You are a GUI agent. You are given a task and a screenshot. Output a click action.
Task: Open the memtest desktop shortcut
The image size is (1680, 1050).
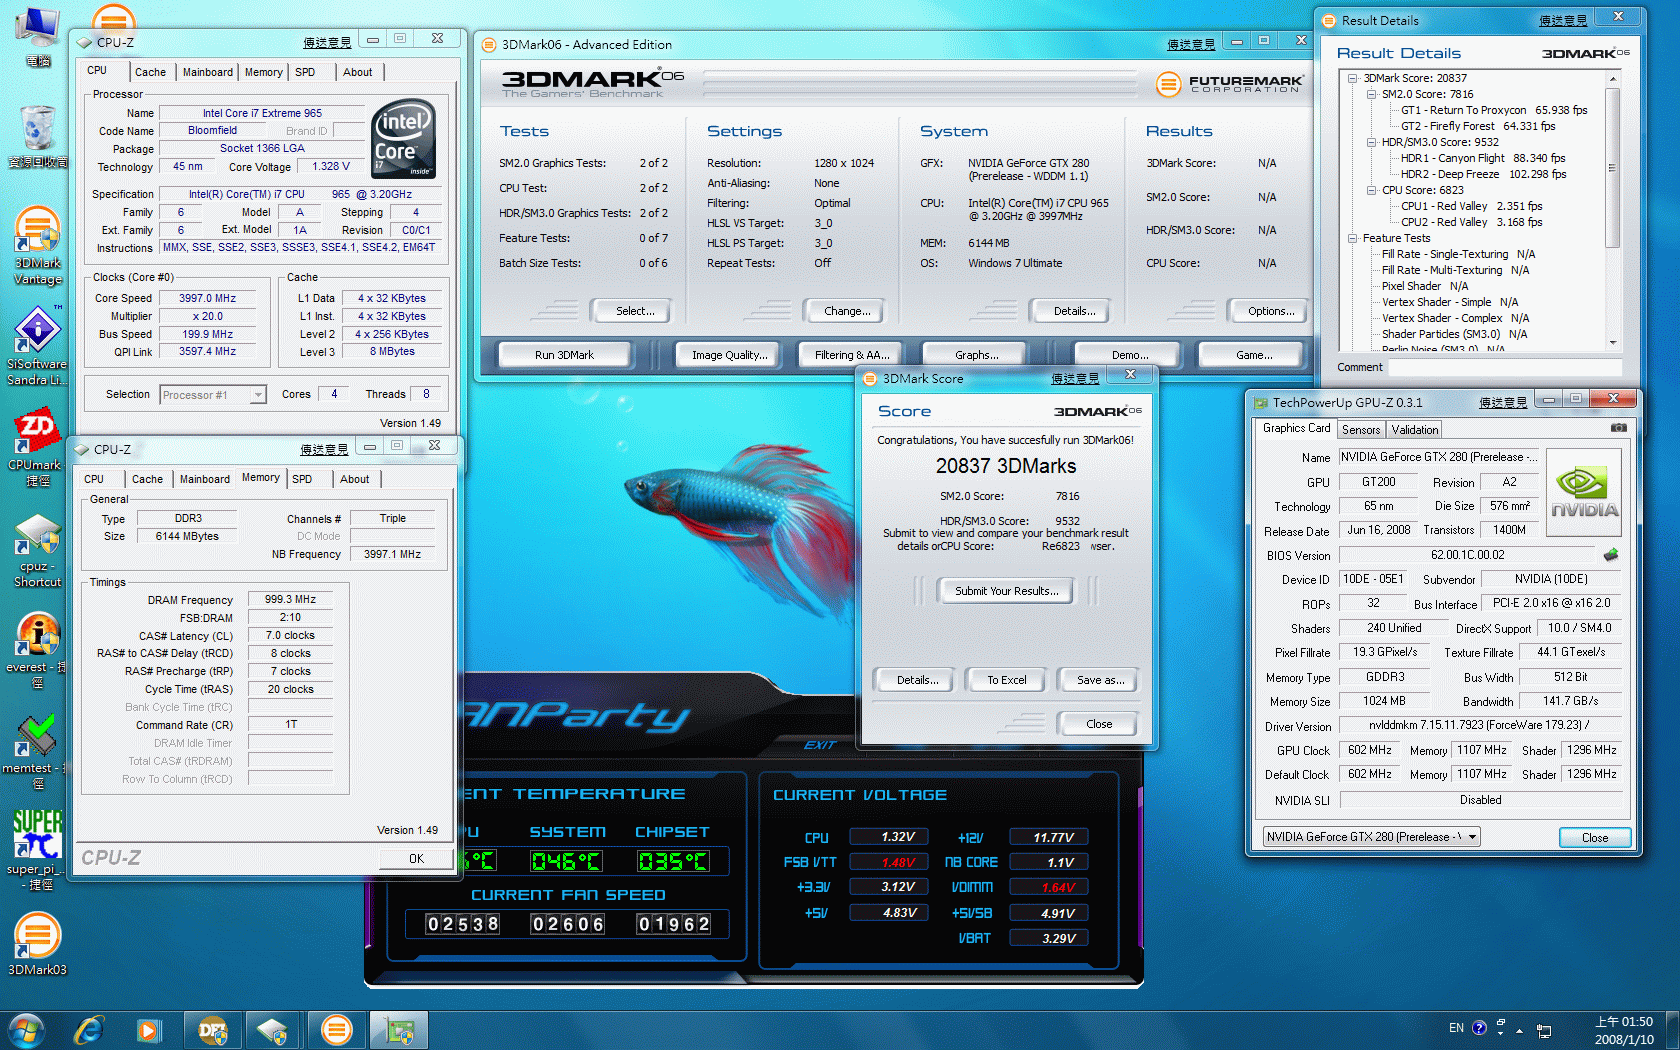(37, 750)
